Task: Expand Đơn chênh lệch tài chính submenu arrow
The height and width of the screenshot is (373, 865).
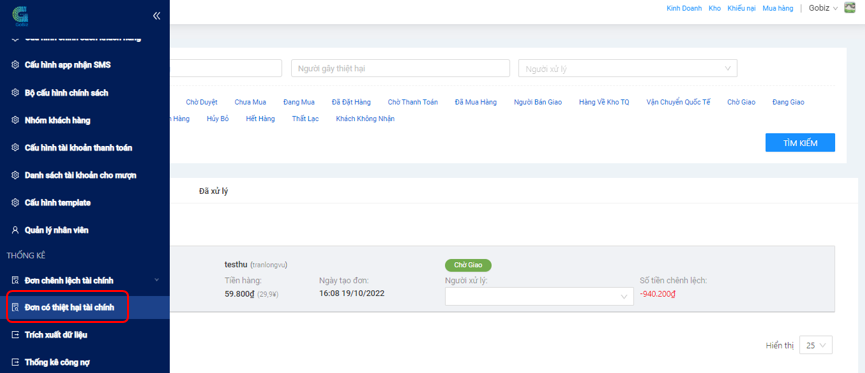Action: pos(157,280)
